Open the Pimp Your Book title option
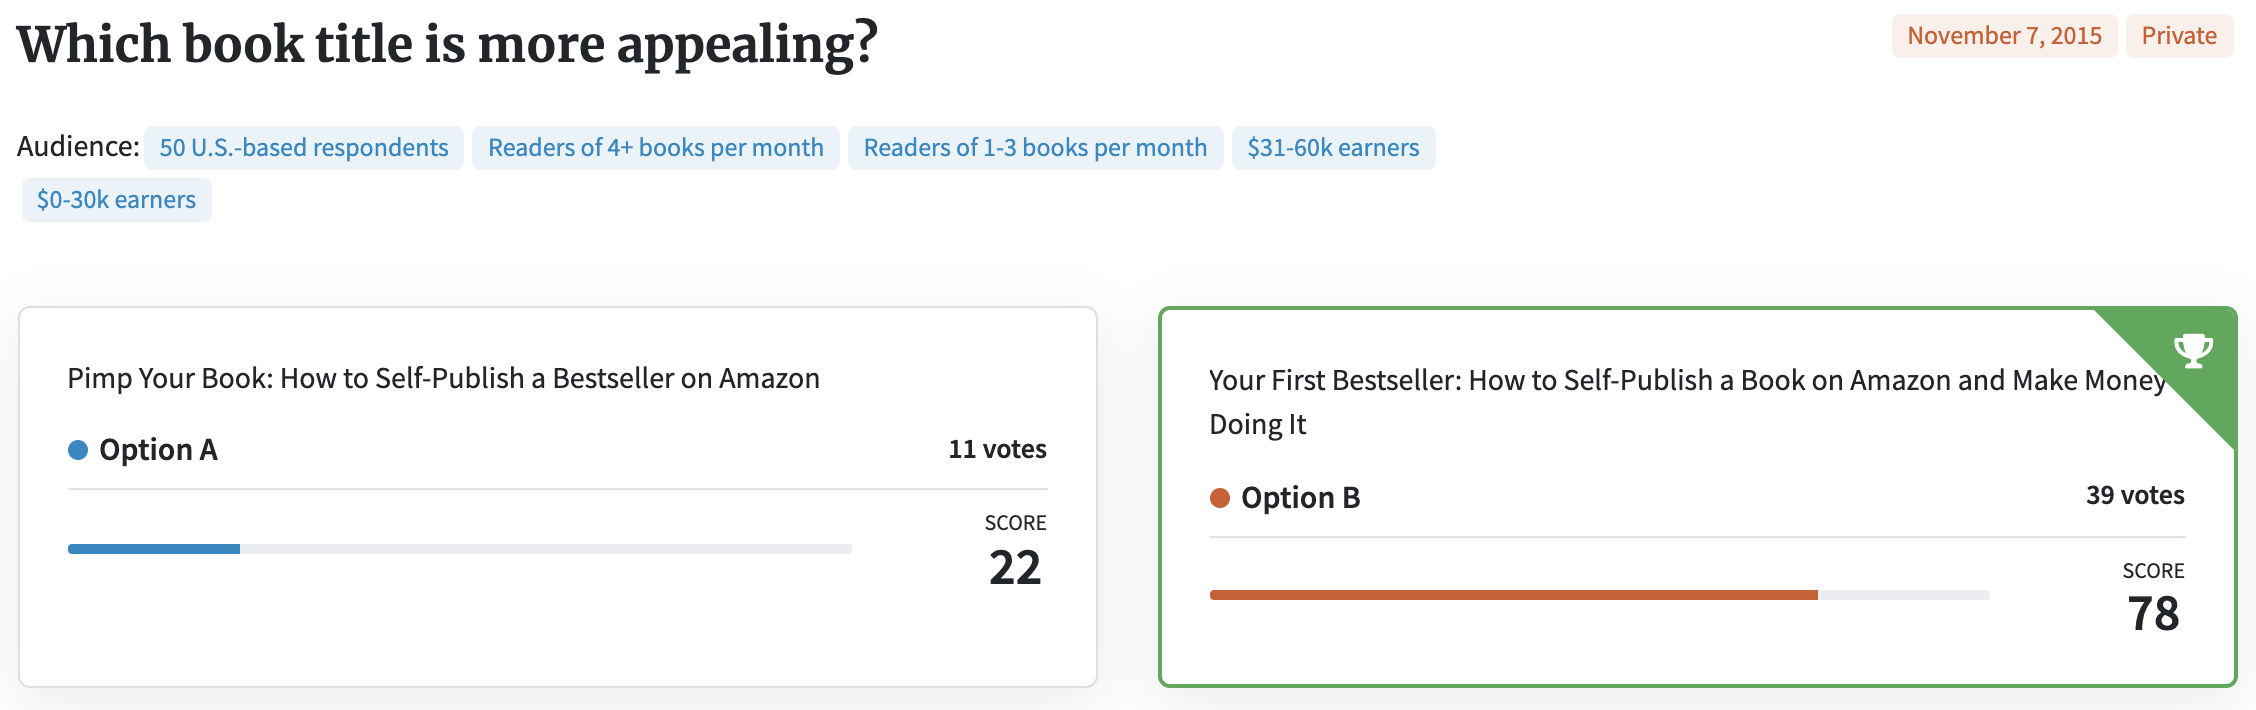The height and width of the screenshot is (710, 2256). tap(443, 378)
